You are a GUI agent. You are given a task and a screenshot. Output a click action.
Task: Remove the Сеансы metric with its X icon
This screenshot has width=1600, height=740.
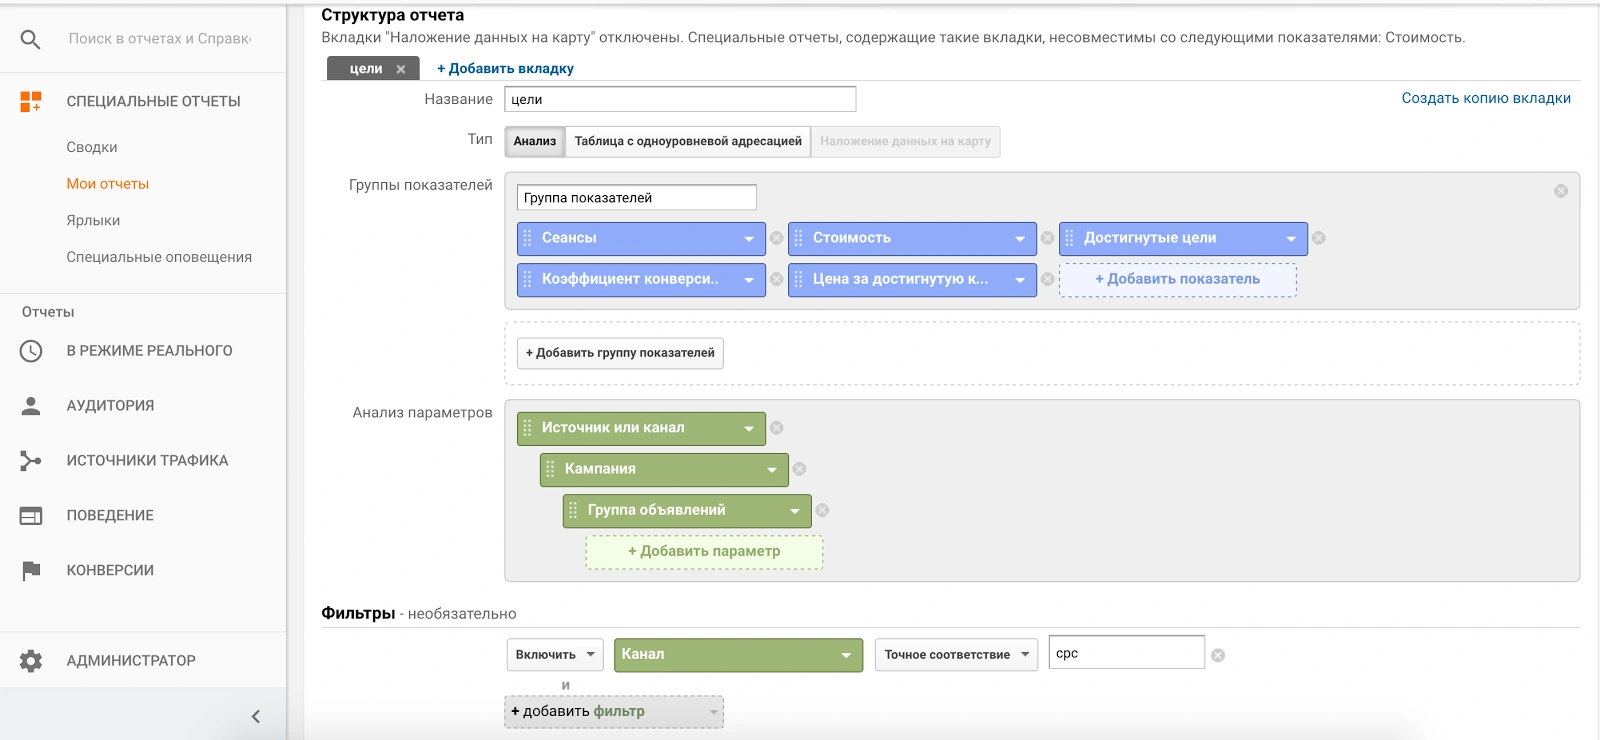point(776,238)
